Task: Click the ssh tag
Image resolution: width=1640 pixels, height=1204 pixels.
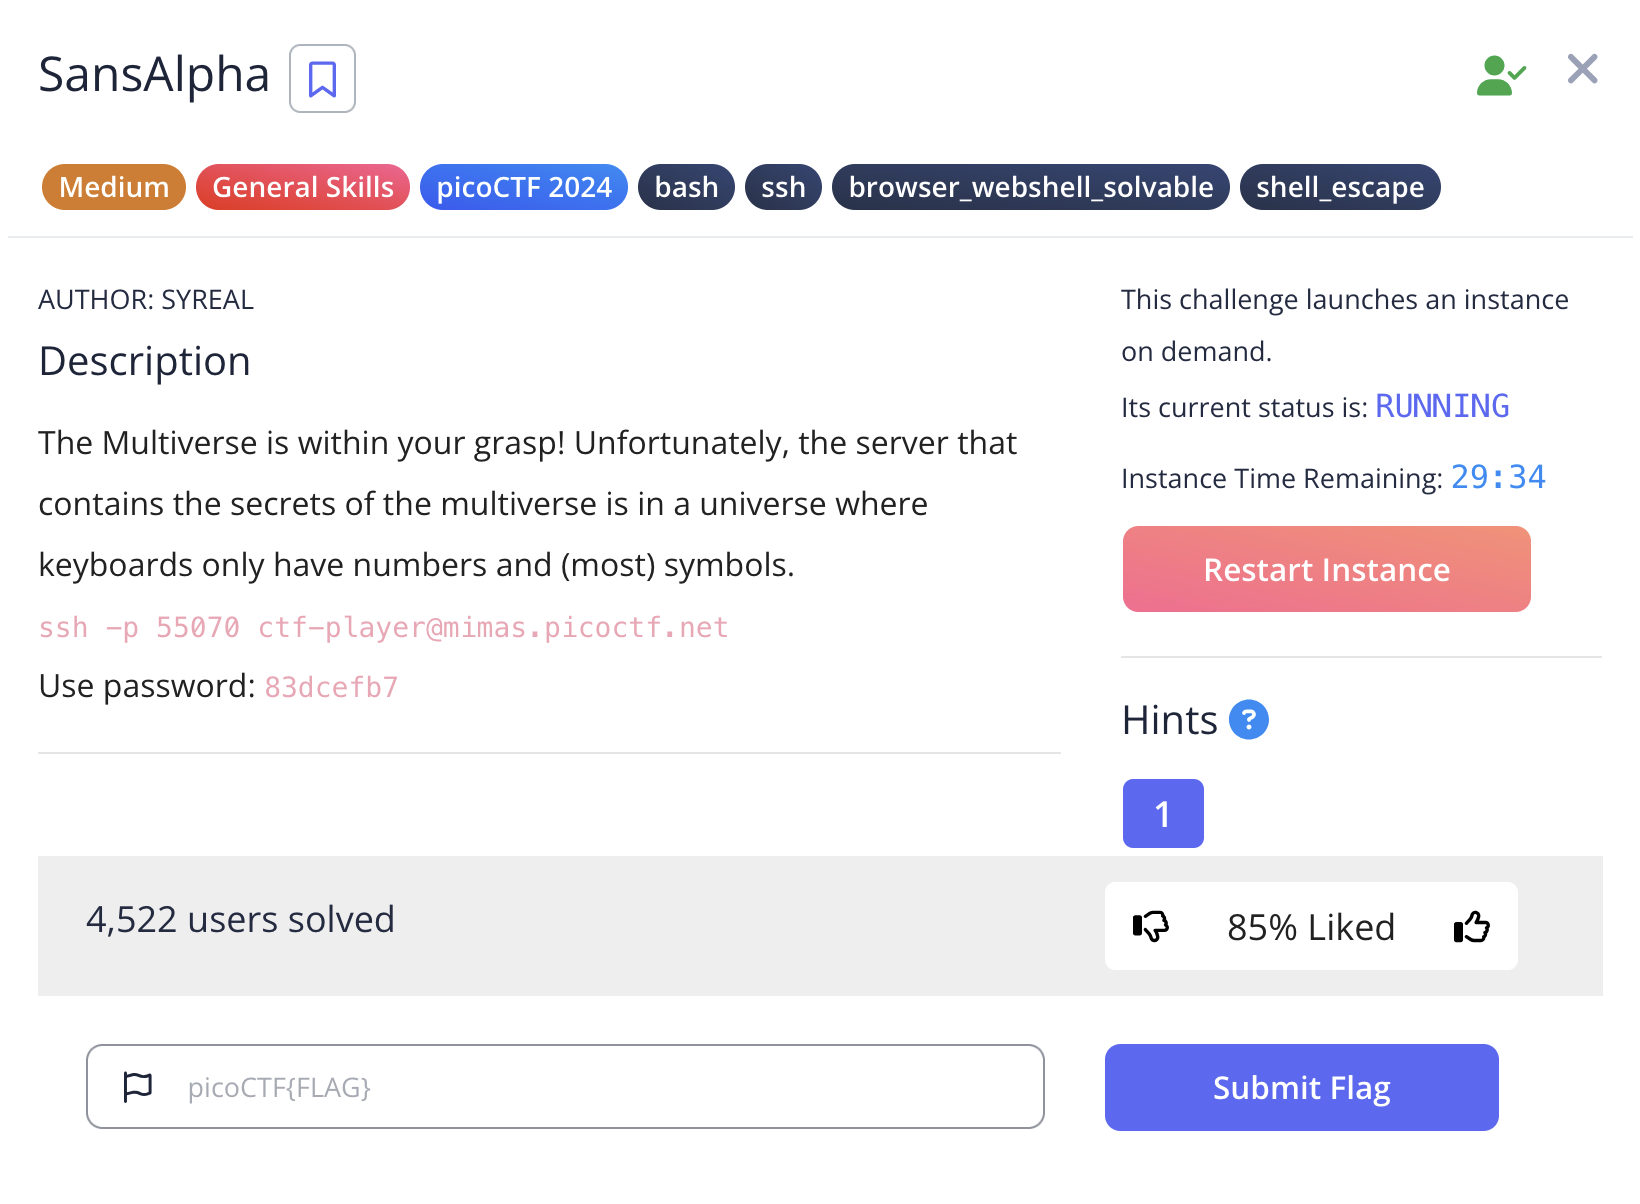Action: pyautogui.click(x=783, y=187)
